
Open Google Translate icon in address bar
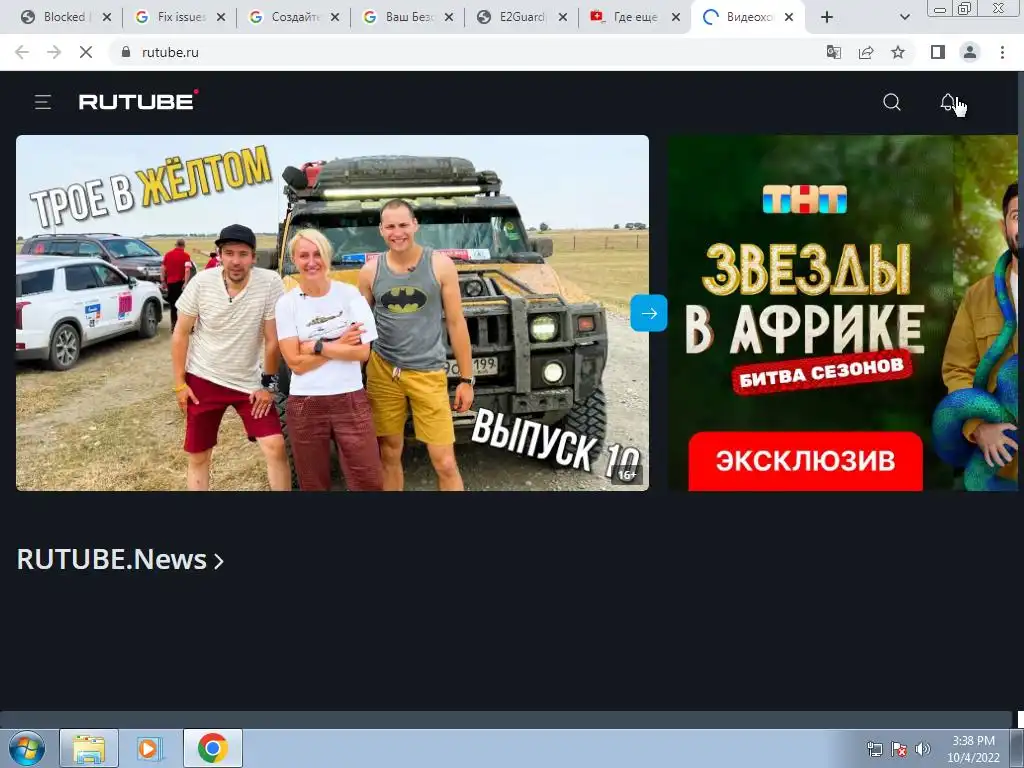coord(834,52)
